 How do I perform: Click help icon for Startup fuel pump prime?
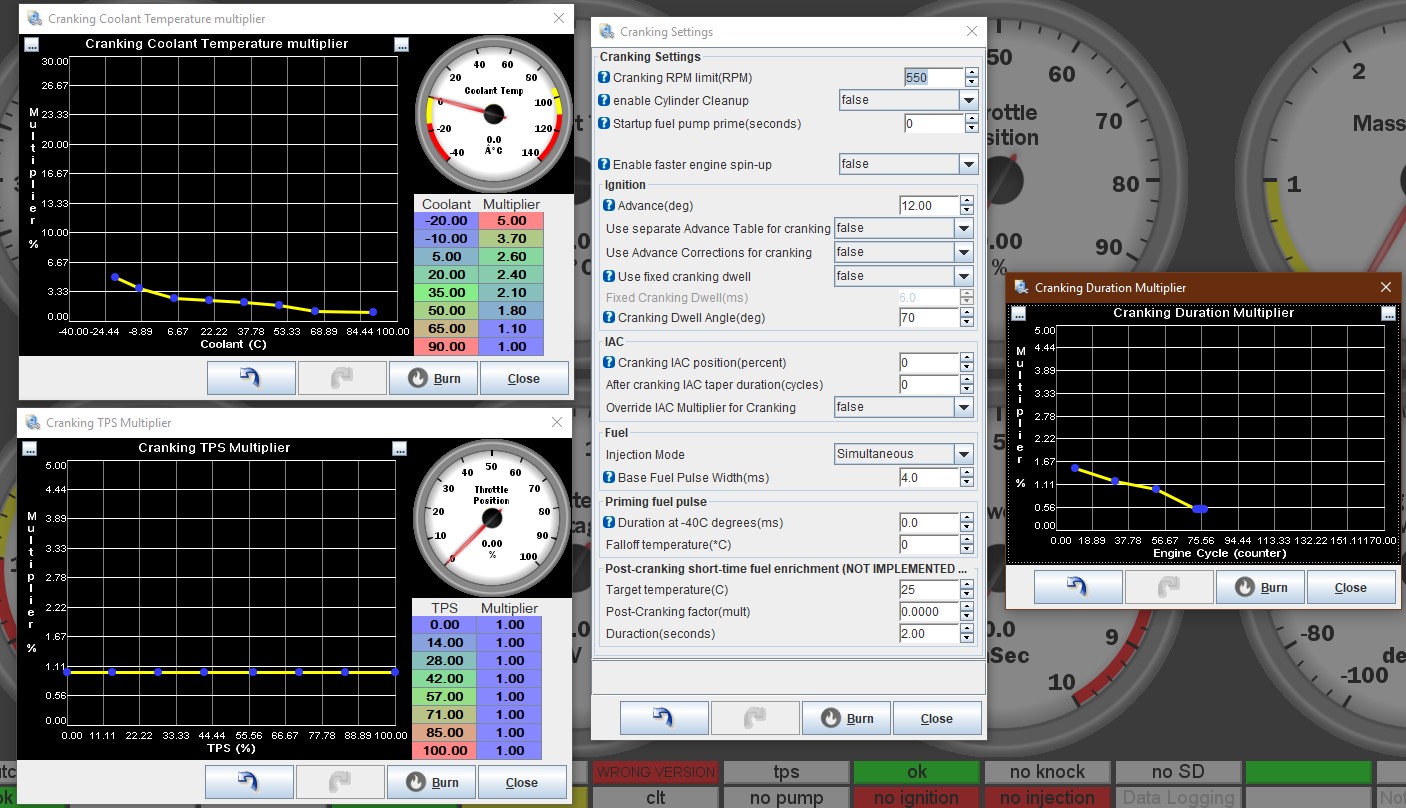(604, 124)
